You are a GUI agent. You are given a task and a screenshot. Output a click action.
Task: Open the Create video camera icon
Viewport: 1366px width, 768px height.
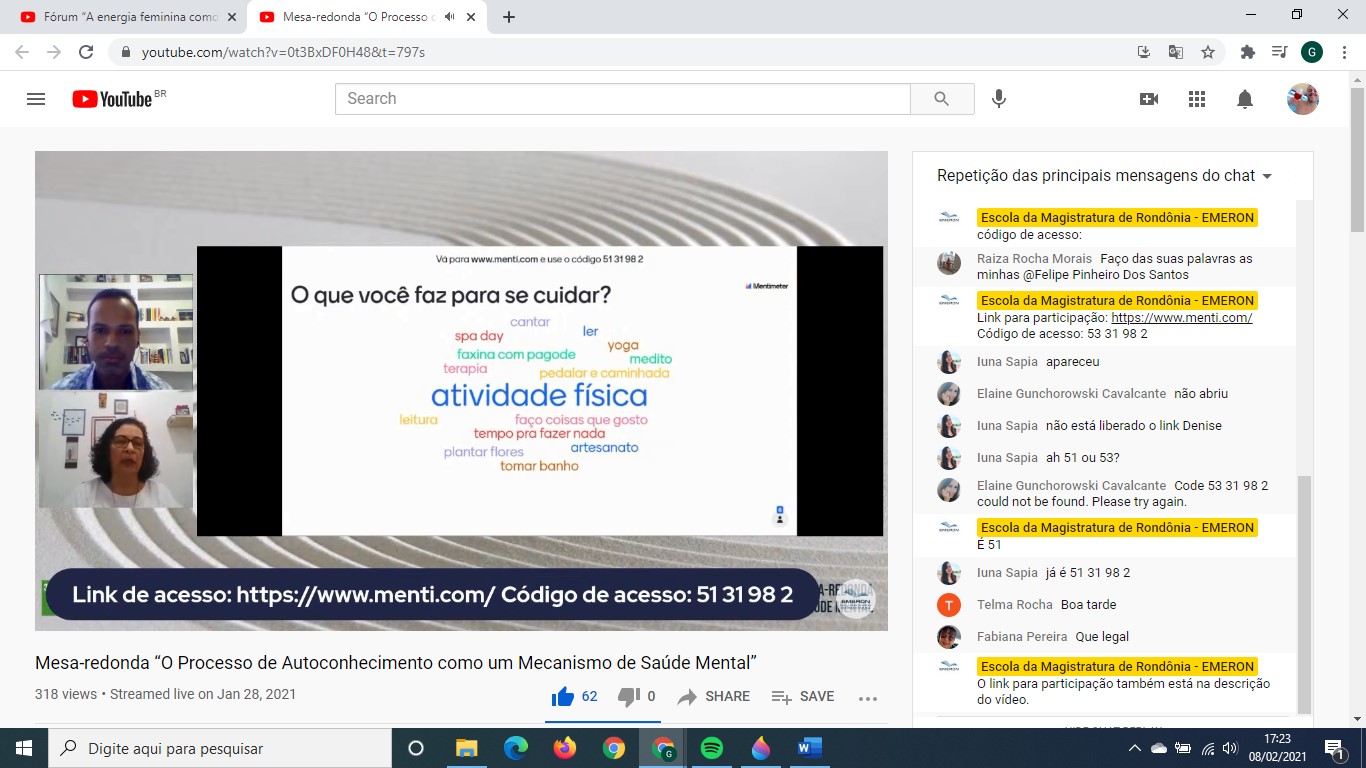point(1149,99)
